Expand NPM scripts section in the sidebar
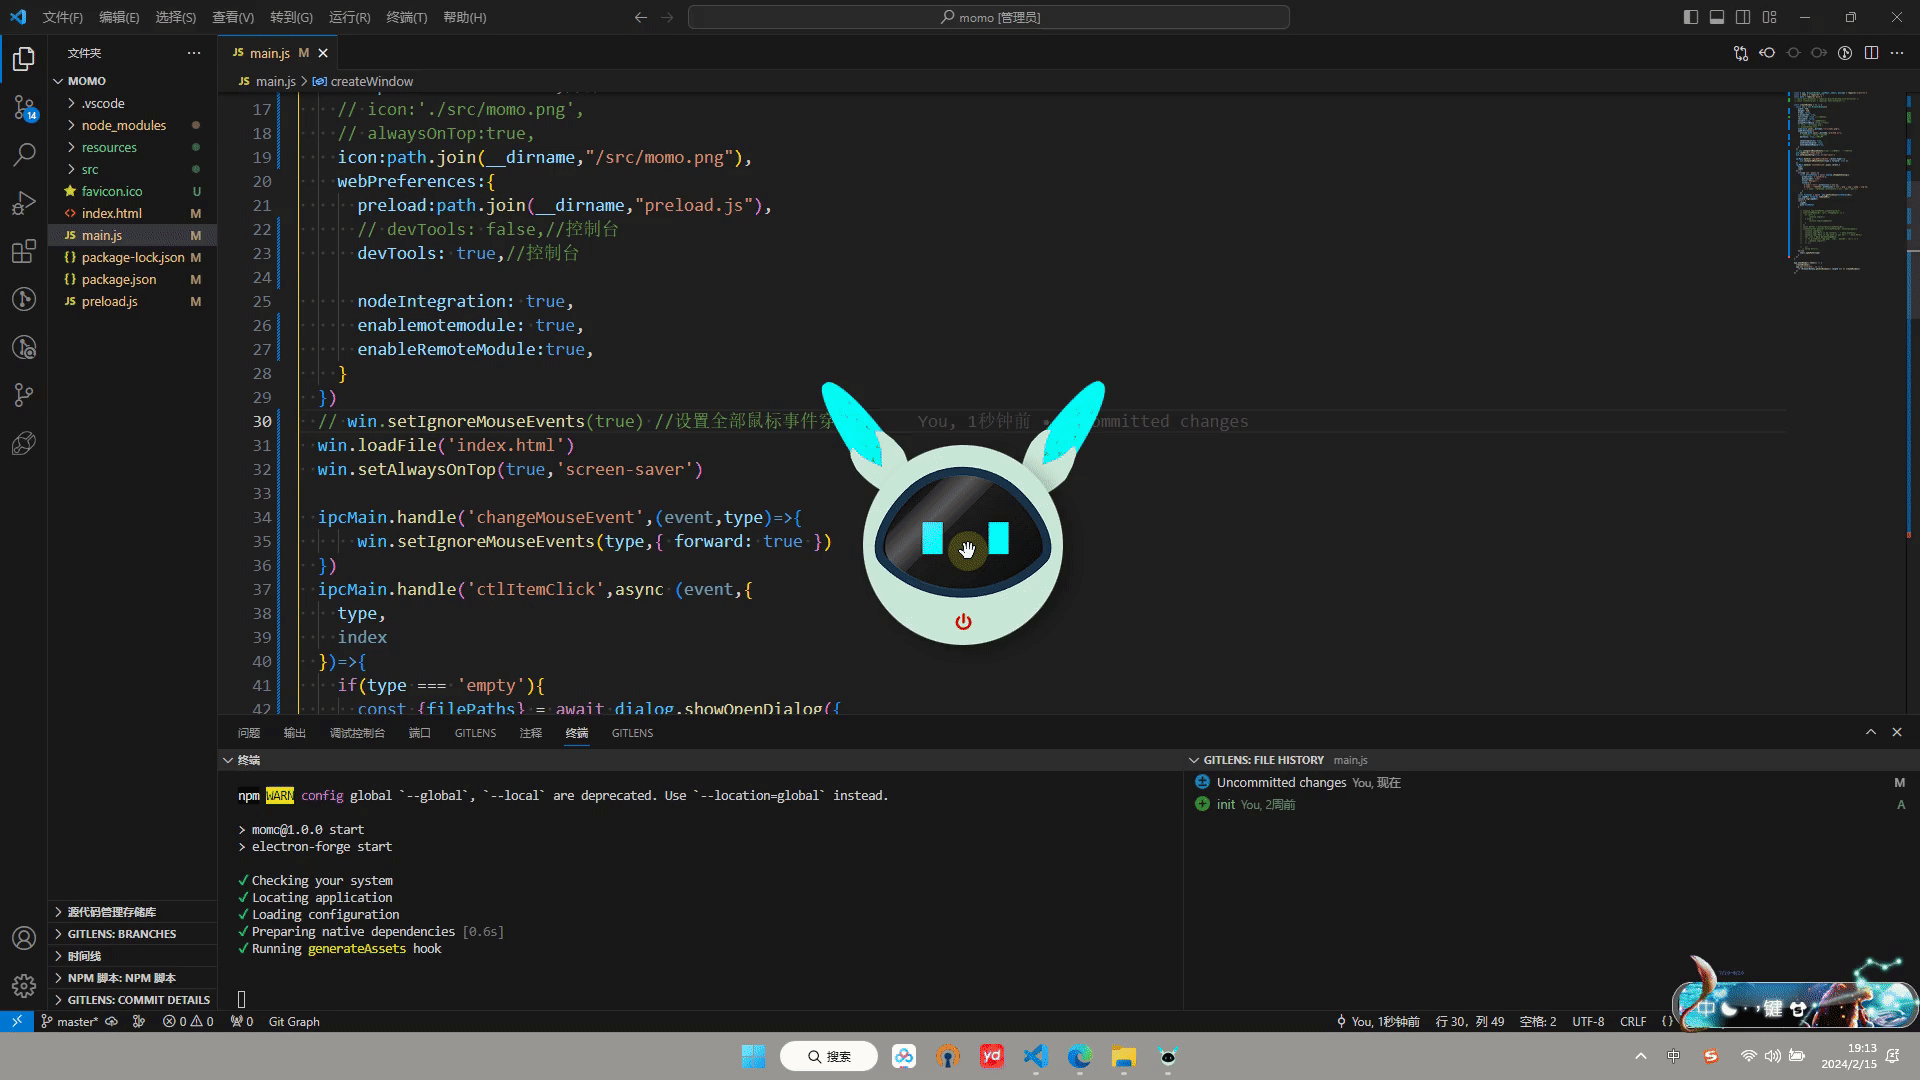This screenshot has width=1920, height=1080. [x=133, y=978]
